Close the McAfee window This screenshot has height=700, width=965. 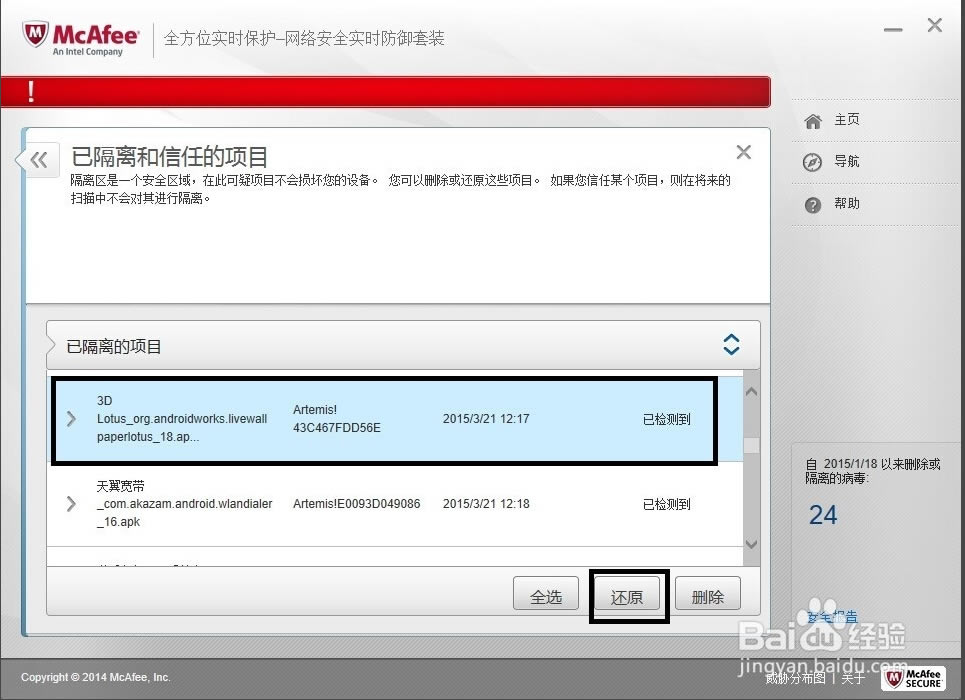pyautogui.click(x=935, y=25)
